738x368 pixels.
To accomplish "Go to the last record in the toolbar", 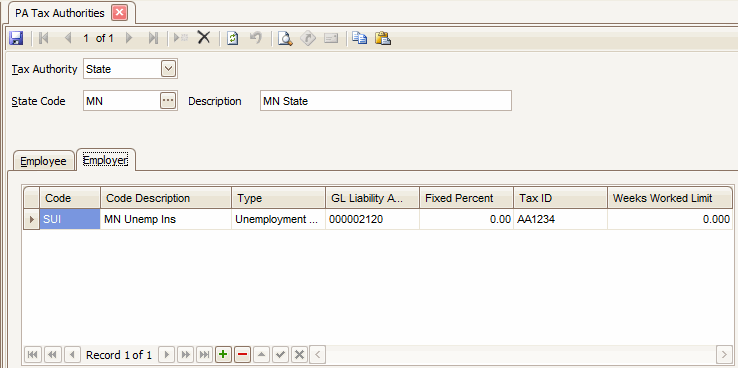I will click(153, 38).
